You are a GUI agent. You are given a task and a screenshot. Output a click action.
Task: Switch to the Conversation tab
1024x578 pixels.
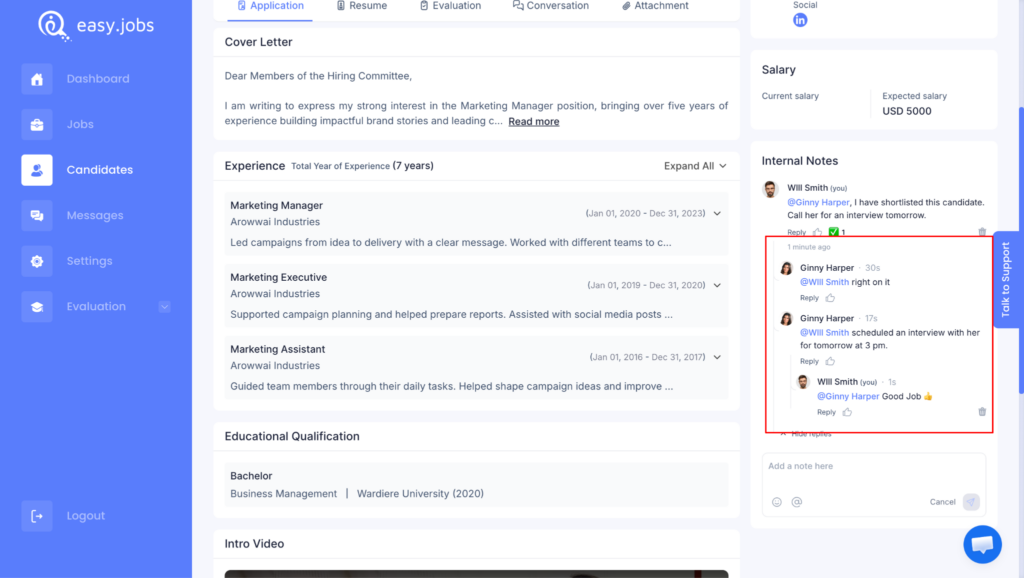click(x=551, y=6)
